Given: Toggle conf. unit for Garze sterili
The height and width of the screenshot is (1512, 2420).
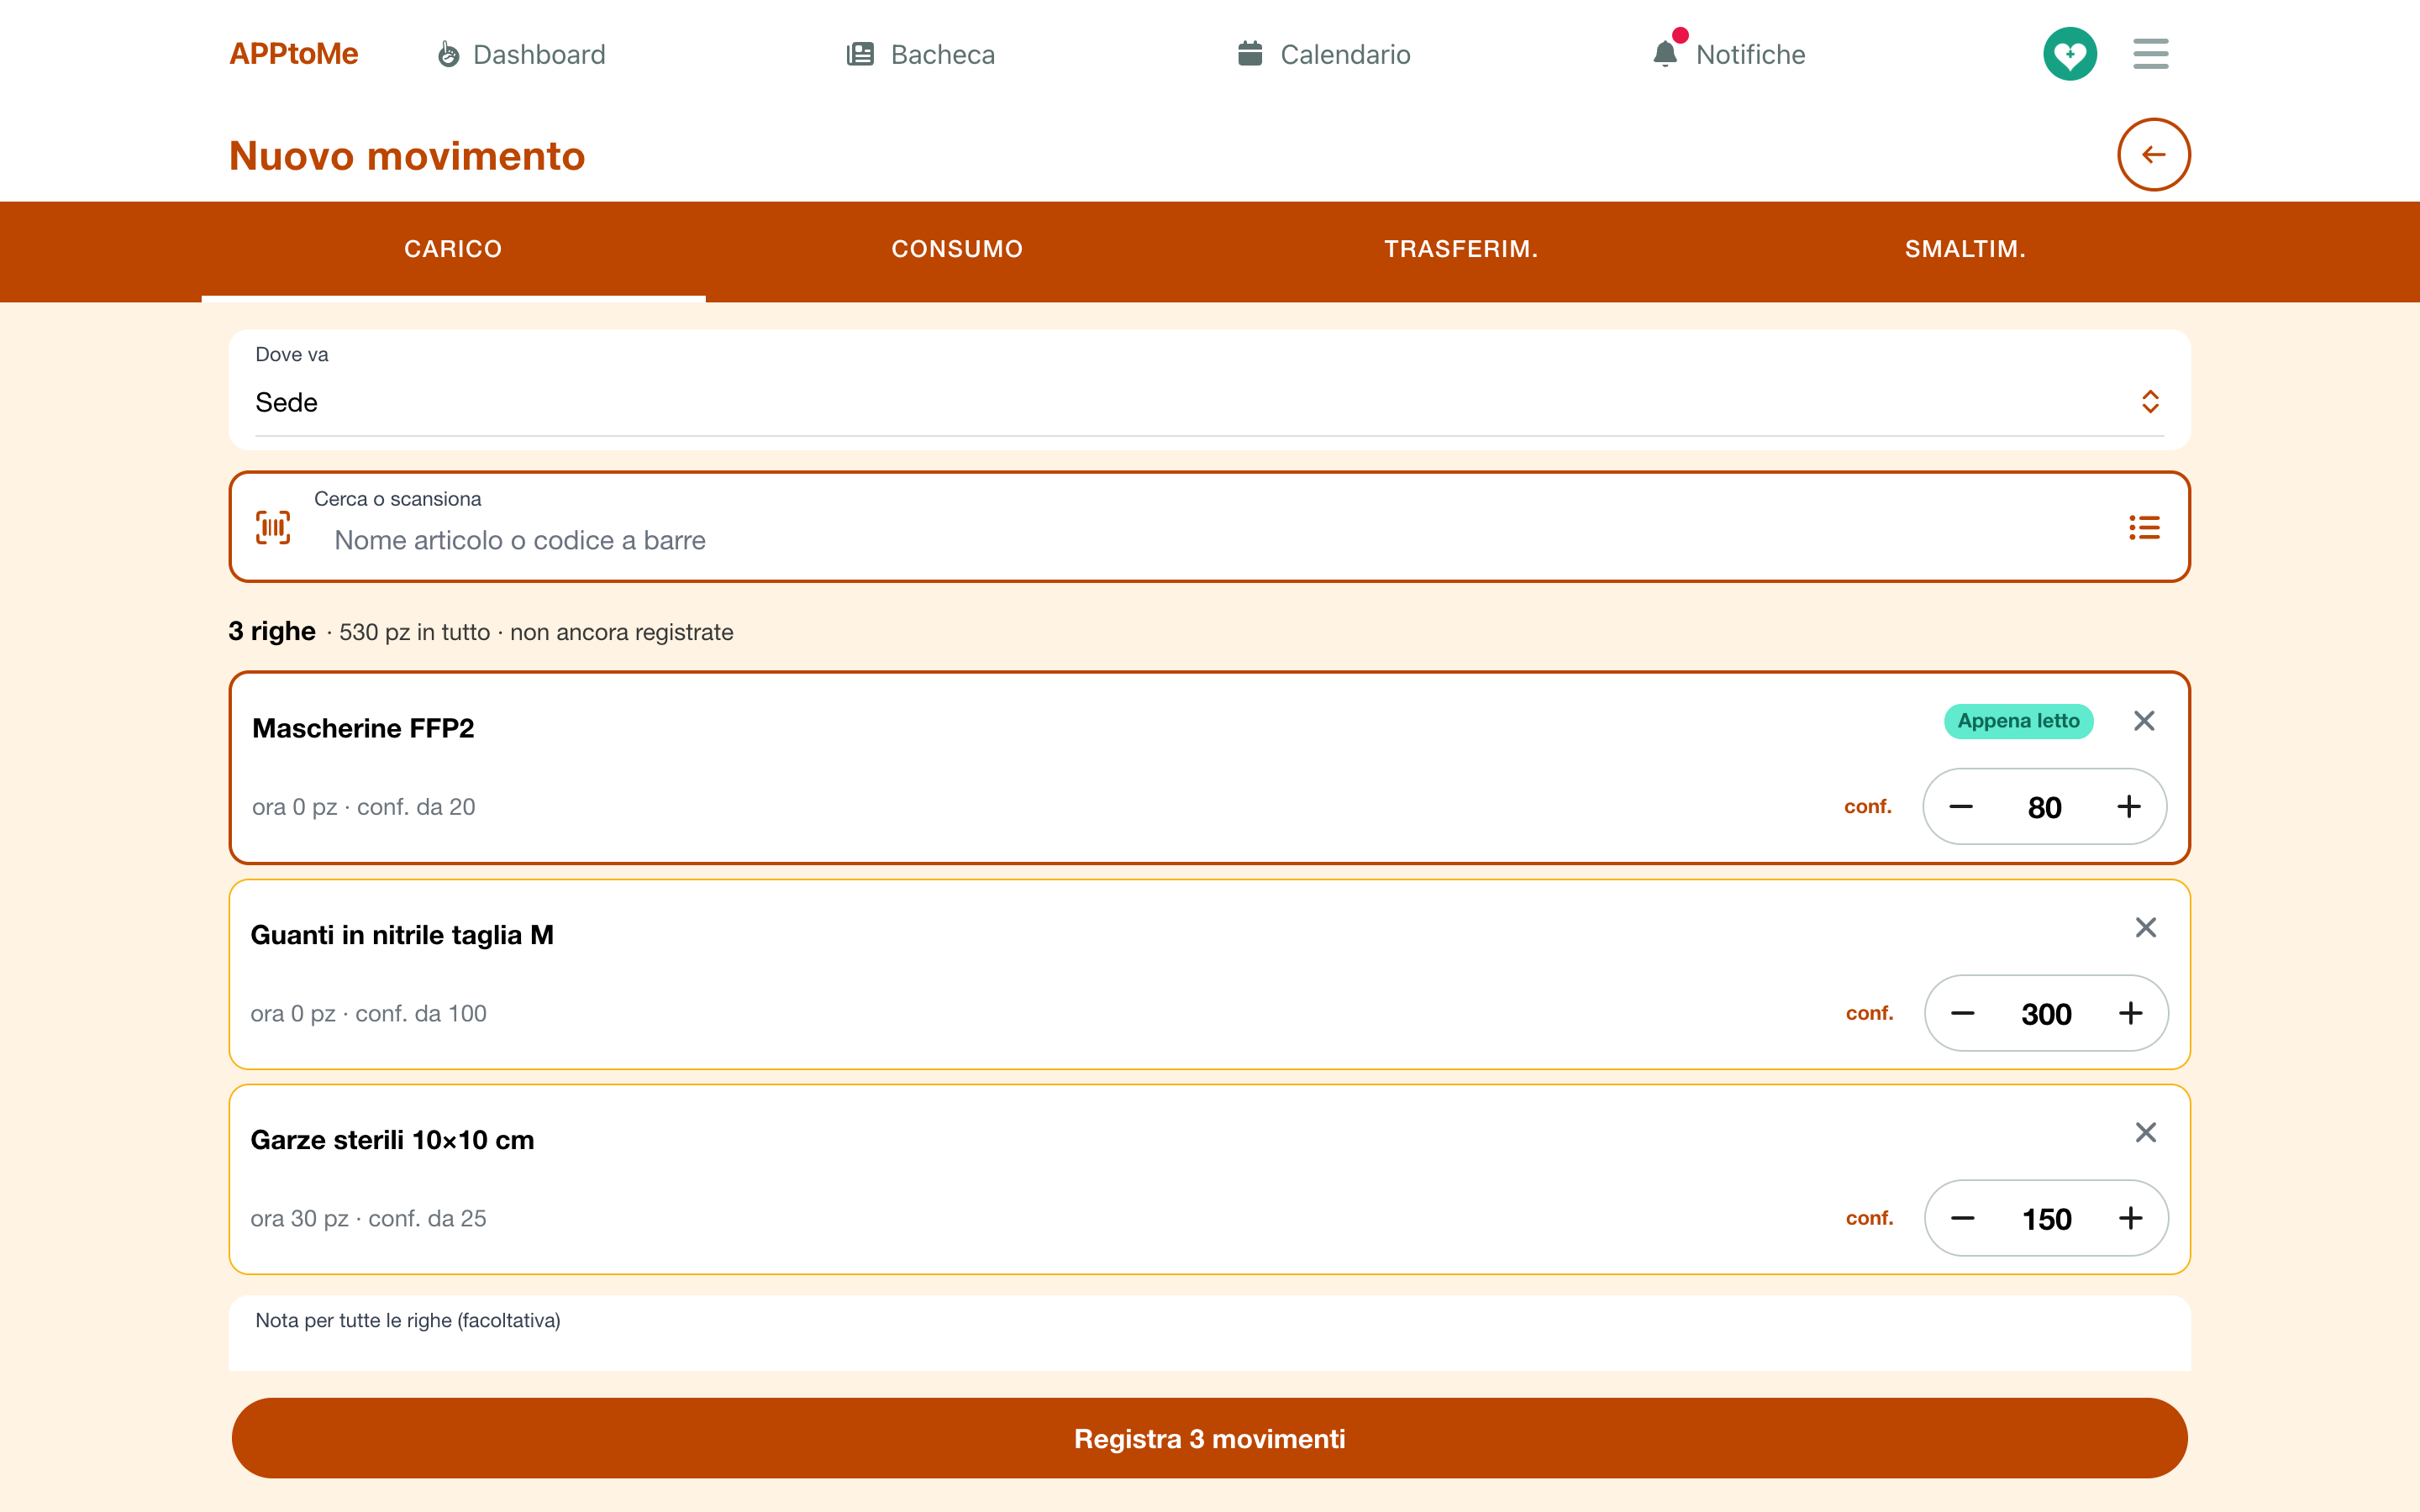Looking at the screenshot, I should point(1870,1219).
